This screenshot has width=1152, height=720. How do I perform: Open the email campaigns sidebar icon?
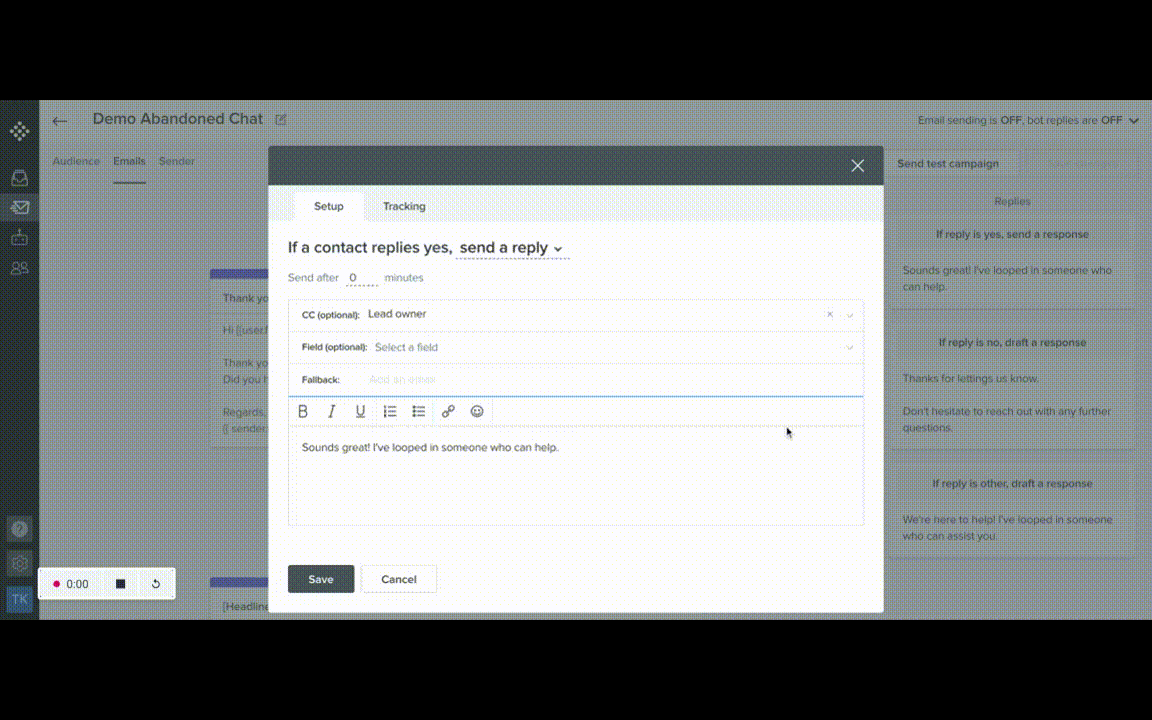click(20, 208)
